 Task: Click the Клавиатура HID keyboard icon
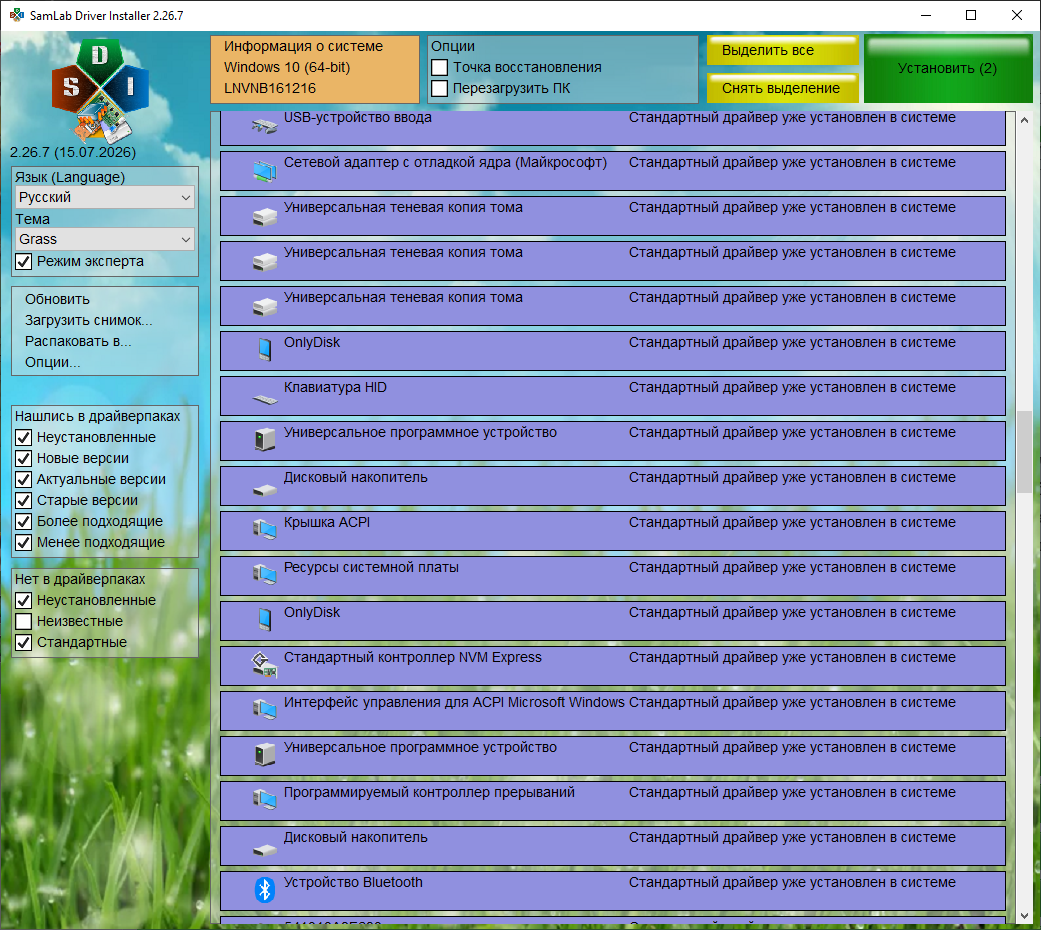264,398
